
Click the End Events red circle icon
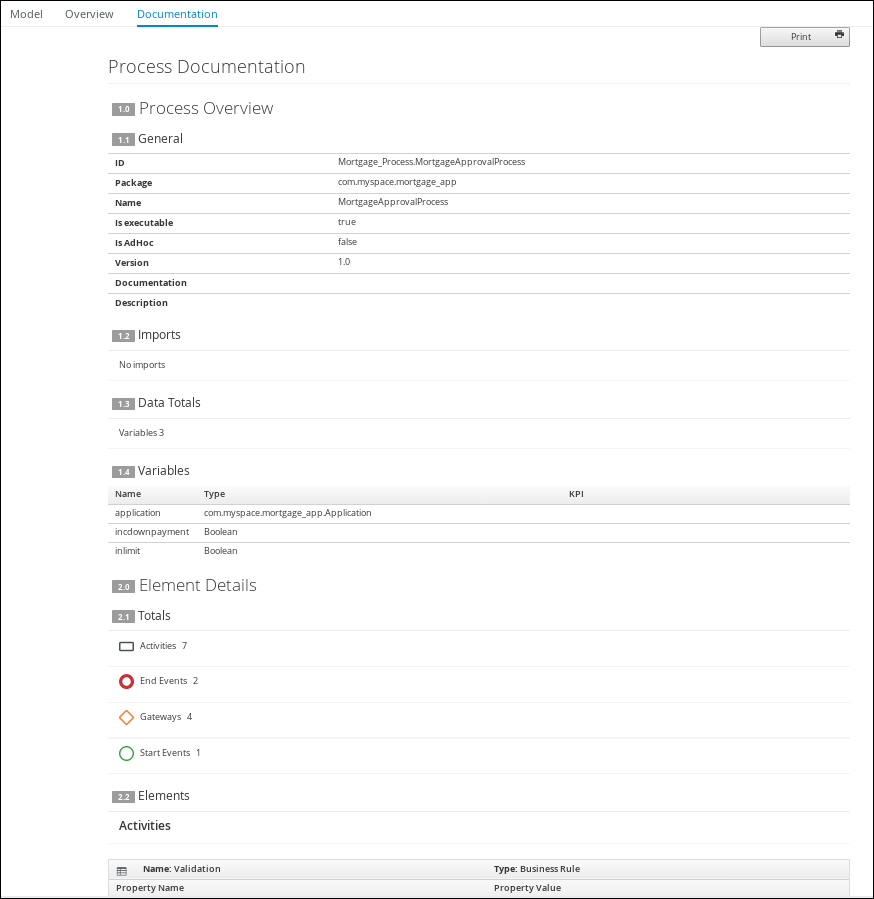click(126, 681)
